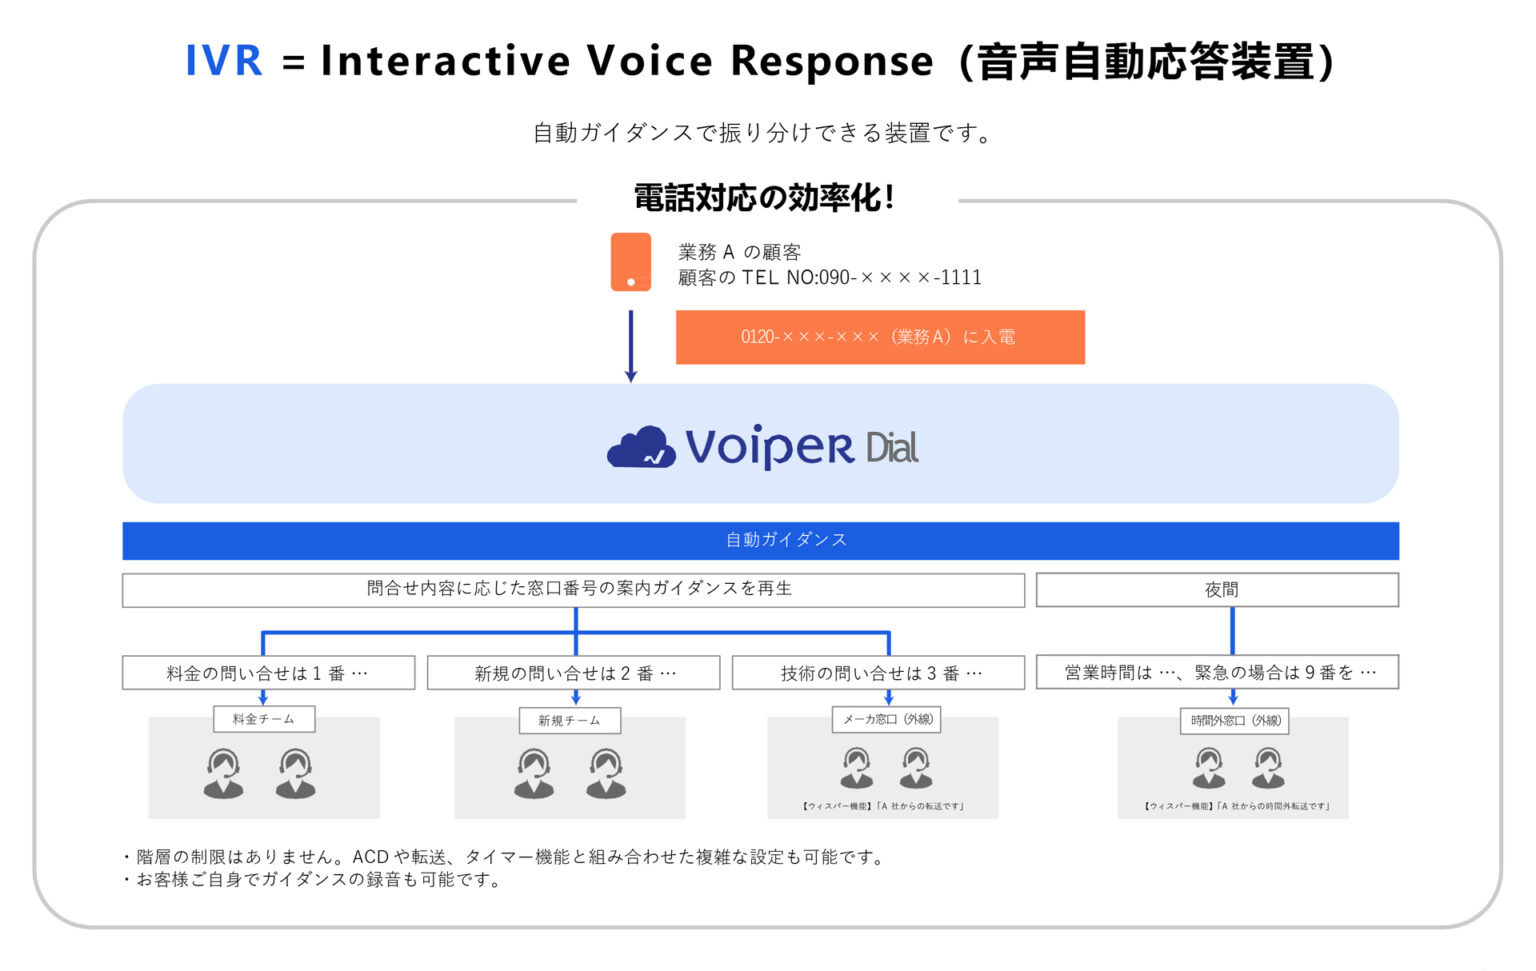Click the 料金チーム label
Screen dimensions: 1536x971
click(264, 719)
